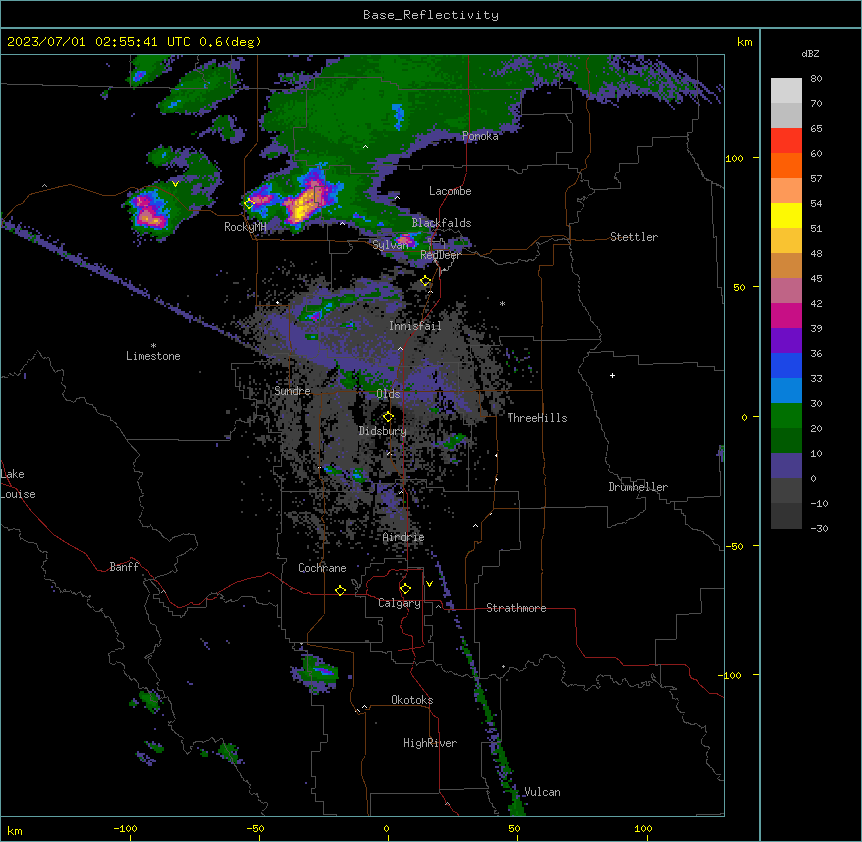Click the yellow diamond marker south of RedDeer

click(x=426, y=281)
